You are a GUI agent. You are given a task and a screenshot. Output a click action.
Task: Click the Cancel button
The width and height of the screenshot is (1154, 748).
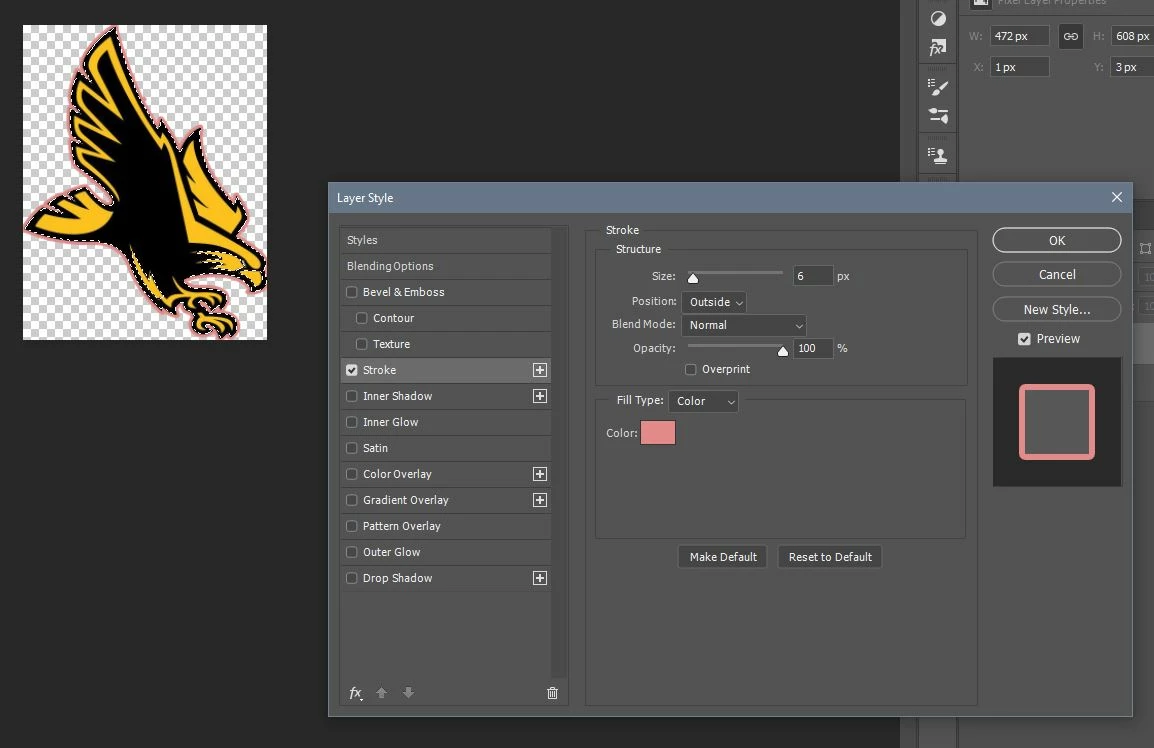[x=1057, y=275]
